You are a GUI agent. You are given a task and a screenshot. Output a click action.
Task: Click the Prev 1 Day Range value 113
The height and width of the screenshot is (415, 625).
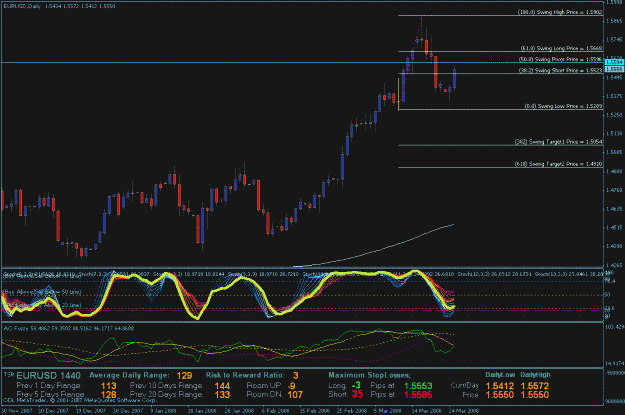pyautogui.click(x=108, y=385)
